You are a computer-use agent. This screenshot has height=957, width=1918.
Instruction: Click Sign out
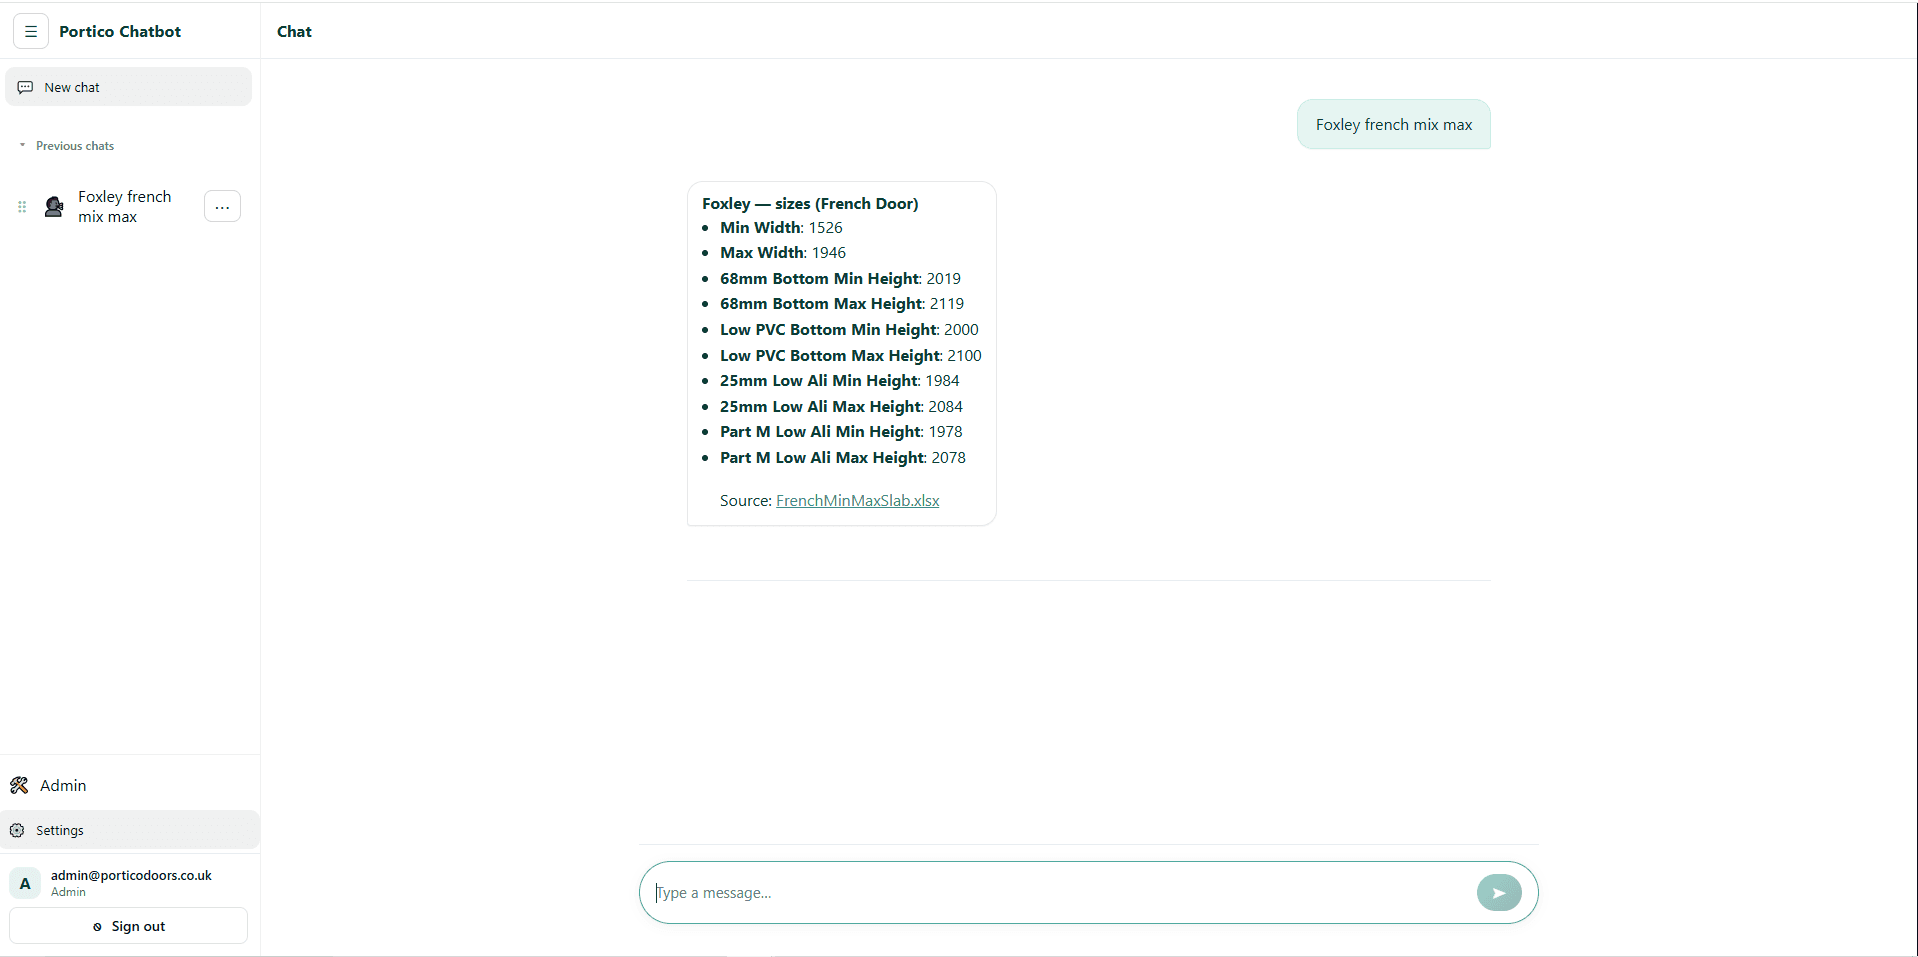click(128, 926)
